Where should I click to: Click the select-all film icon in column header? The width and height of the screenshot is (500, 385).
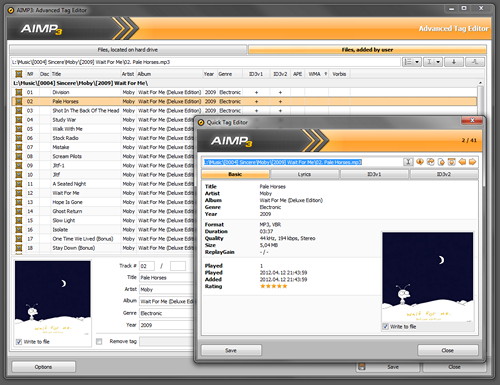(x=19, y=74)
